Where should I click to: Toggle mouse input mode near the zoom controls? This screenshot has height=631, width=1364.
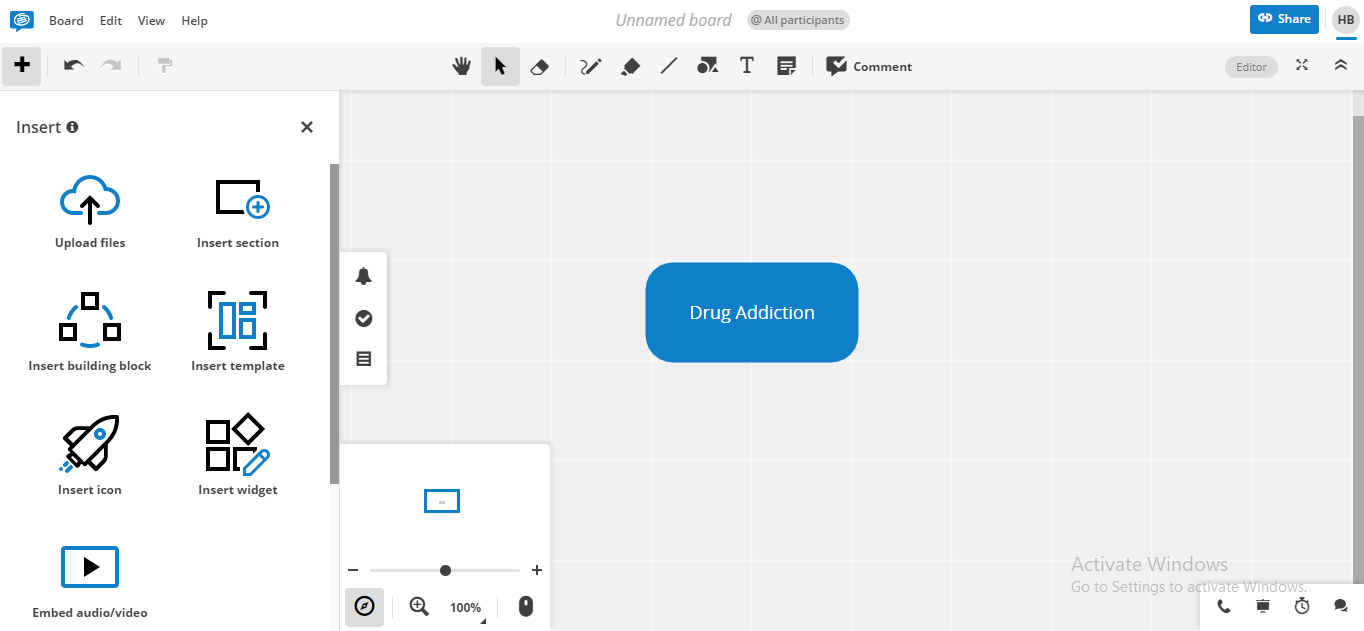pyautogui.click(x=525, y=606)
